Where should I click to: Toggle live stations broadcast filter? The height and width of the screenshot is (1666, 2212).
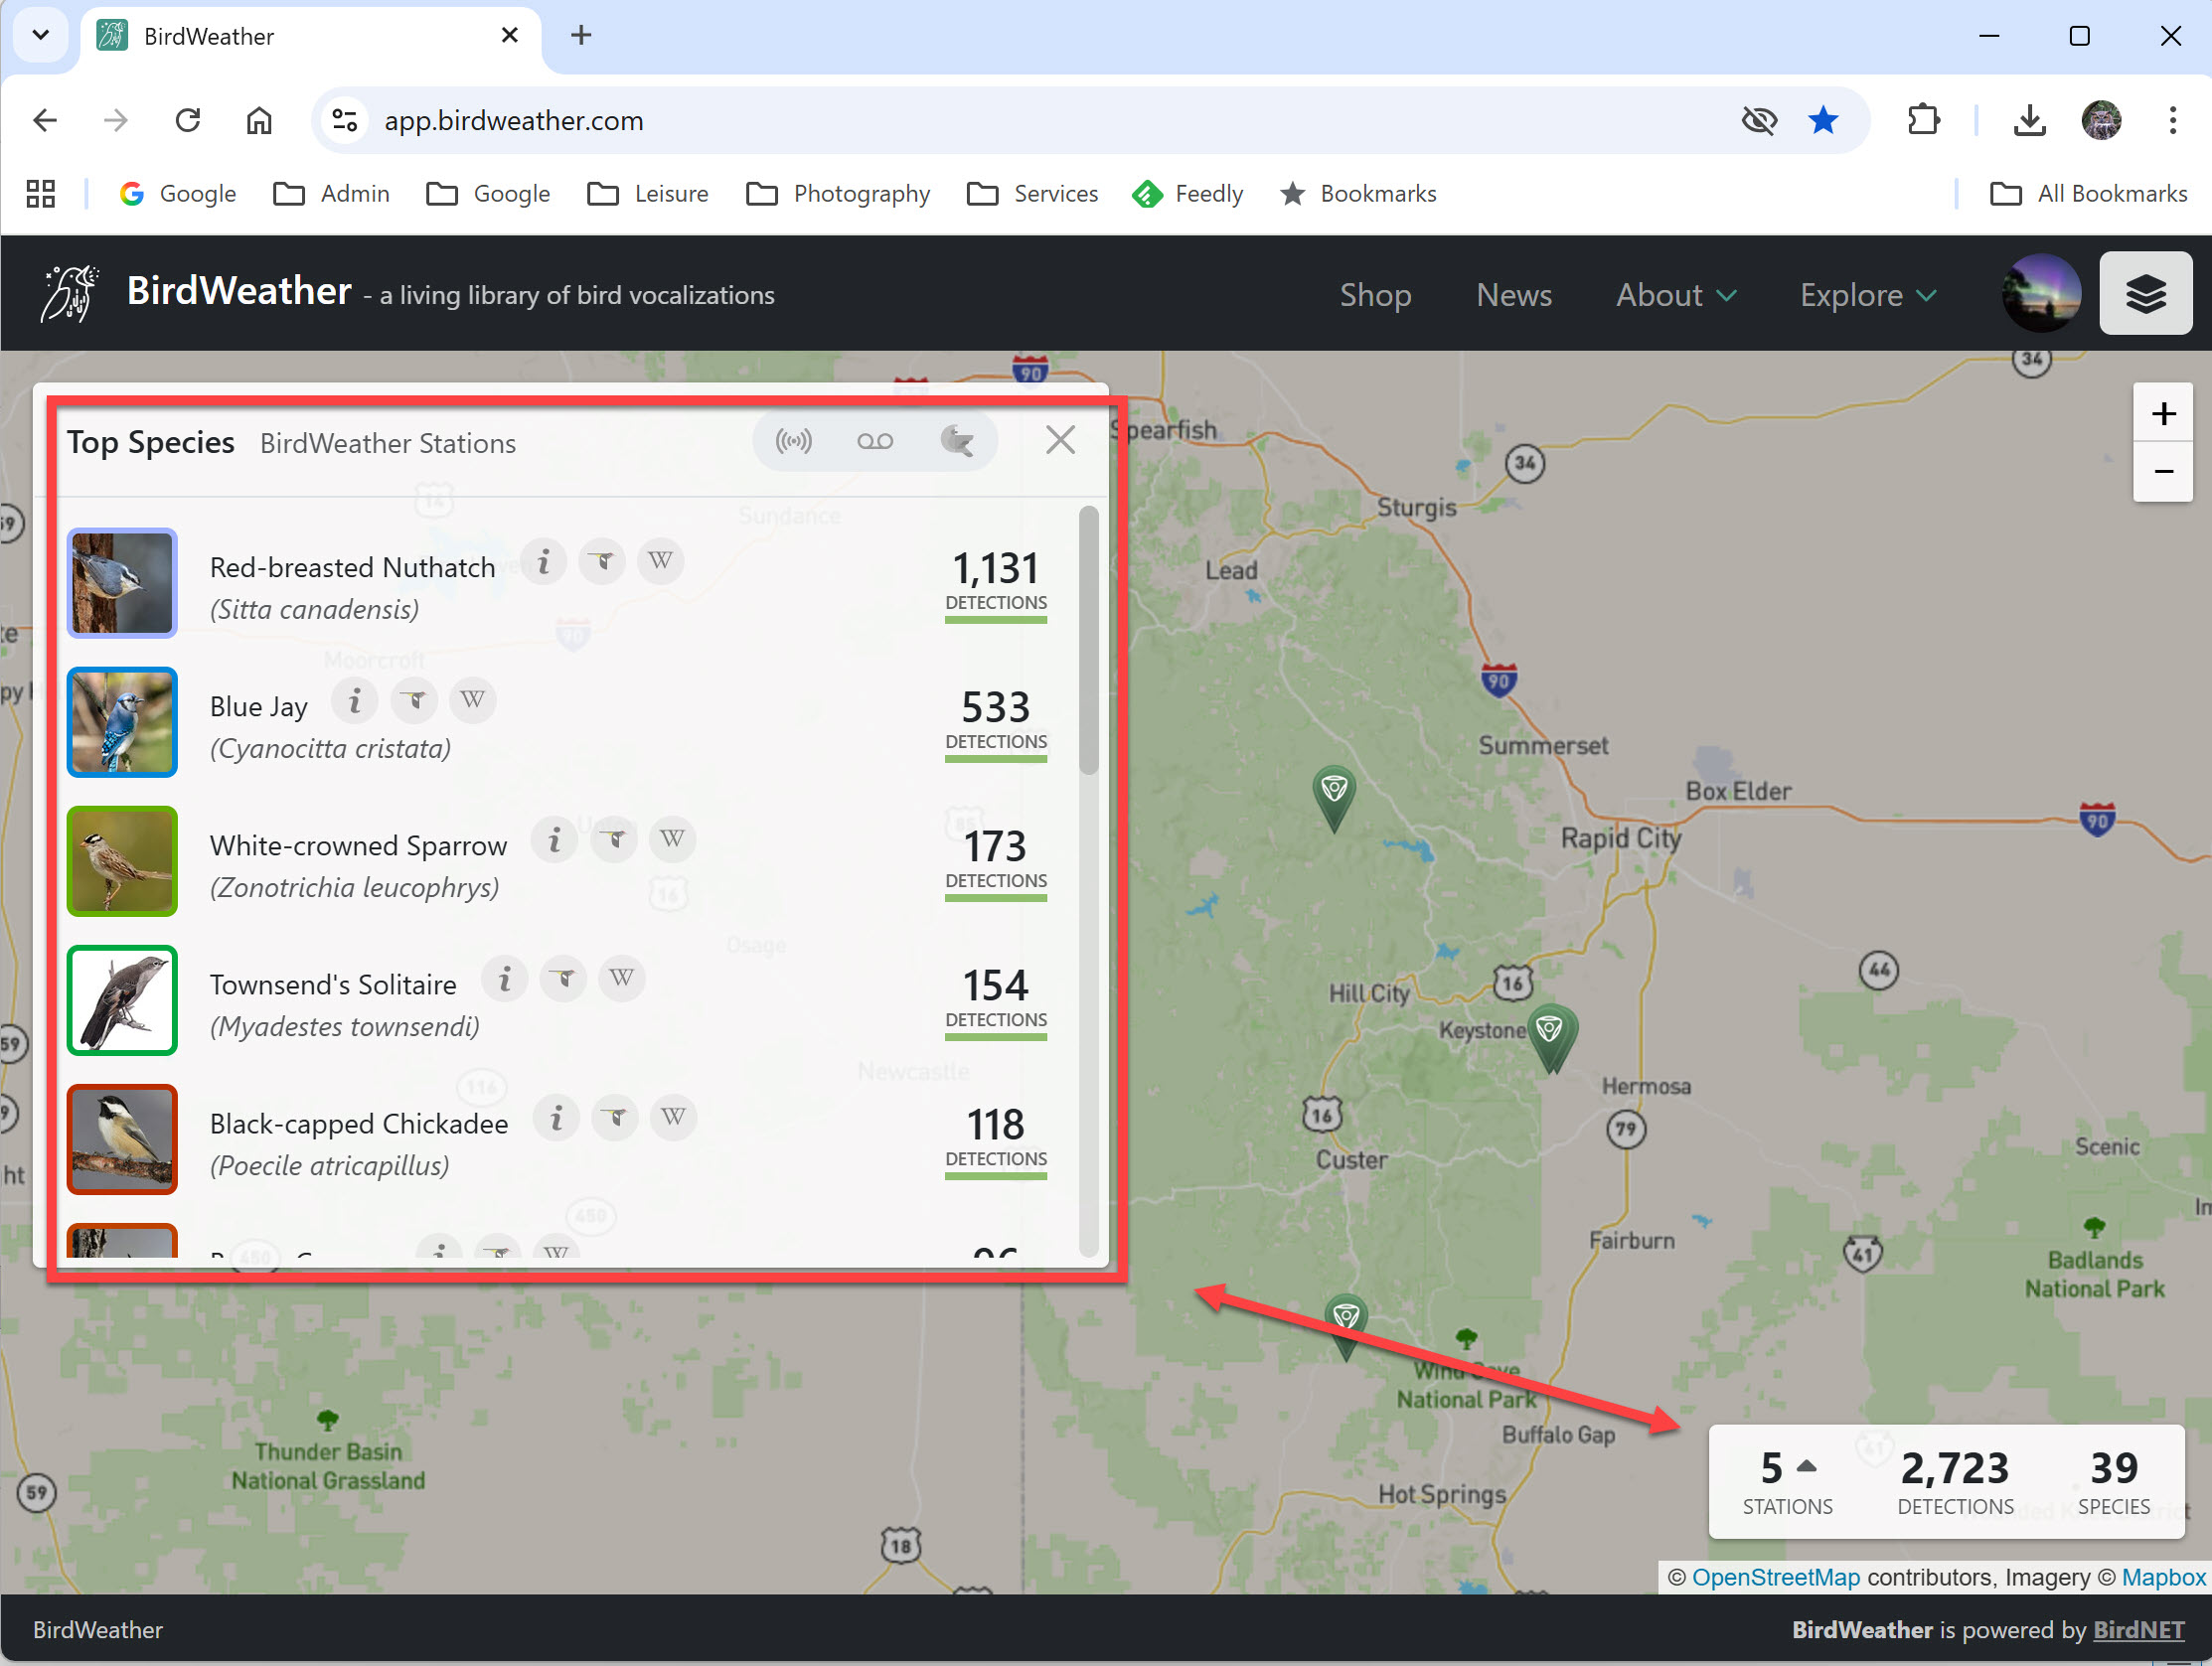pyautogui.click(x=794, y=441)
